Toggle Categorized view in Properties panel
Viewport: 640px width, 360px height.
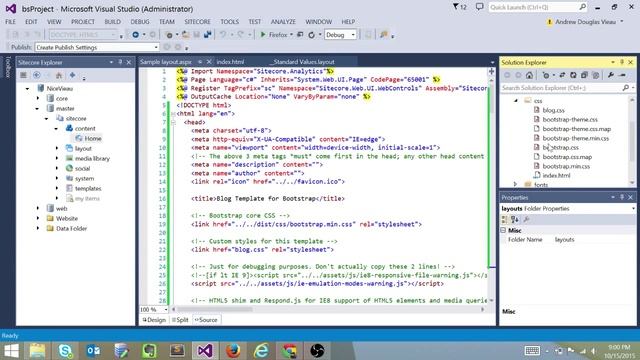click(x=504, y=220)
